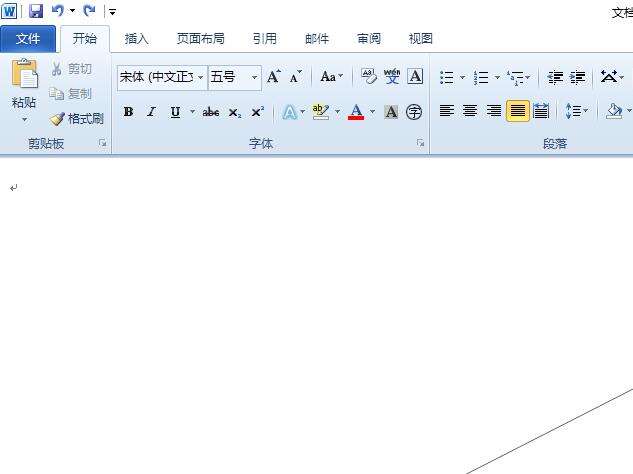This screenshot has width=633, height=474.
Task: Click the Numbering list icon
Action: [x=481, y=77]
